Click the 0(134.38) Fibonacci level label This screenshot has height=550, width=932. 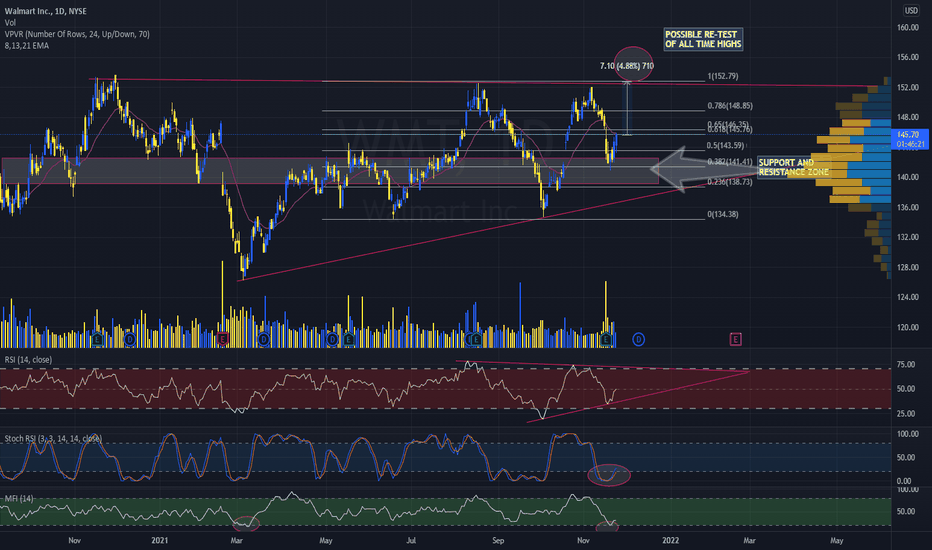click(x=723, y=214)
